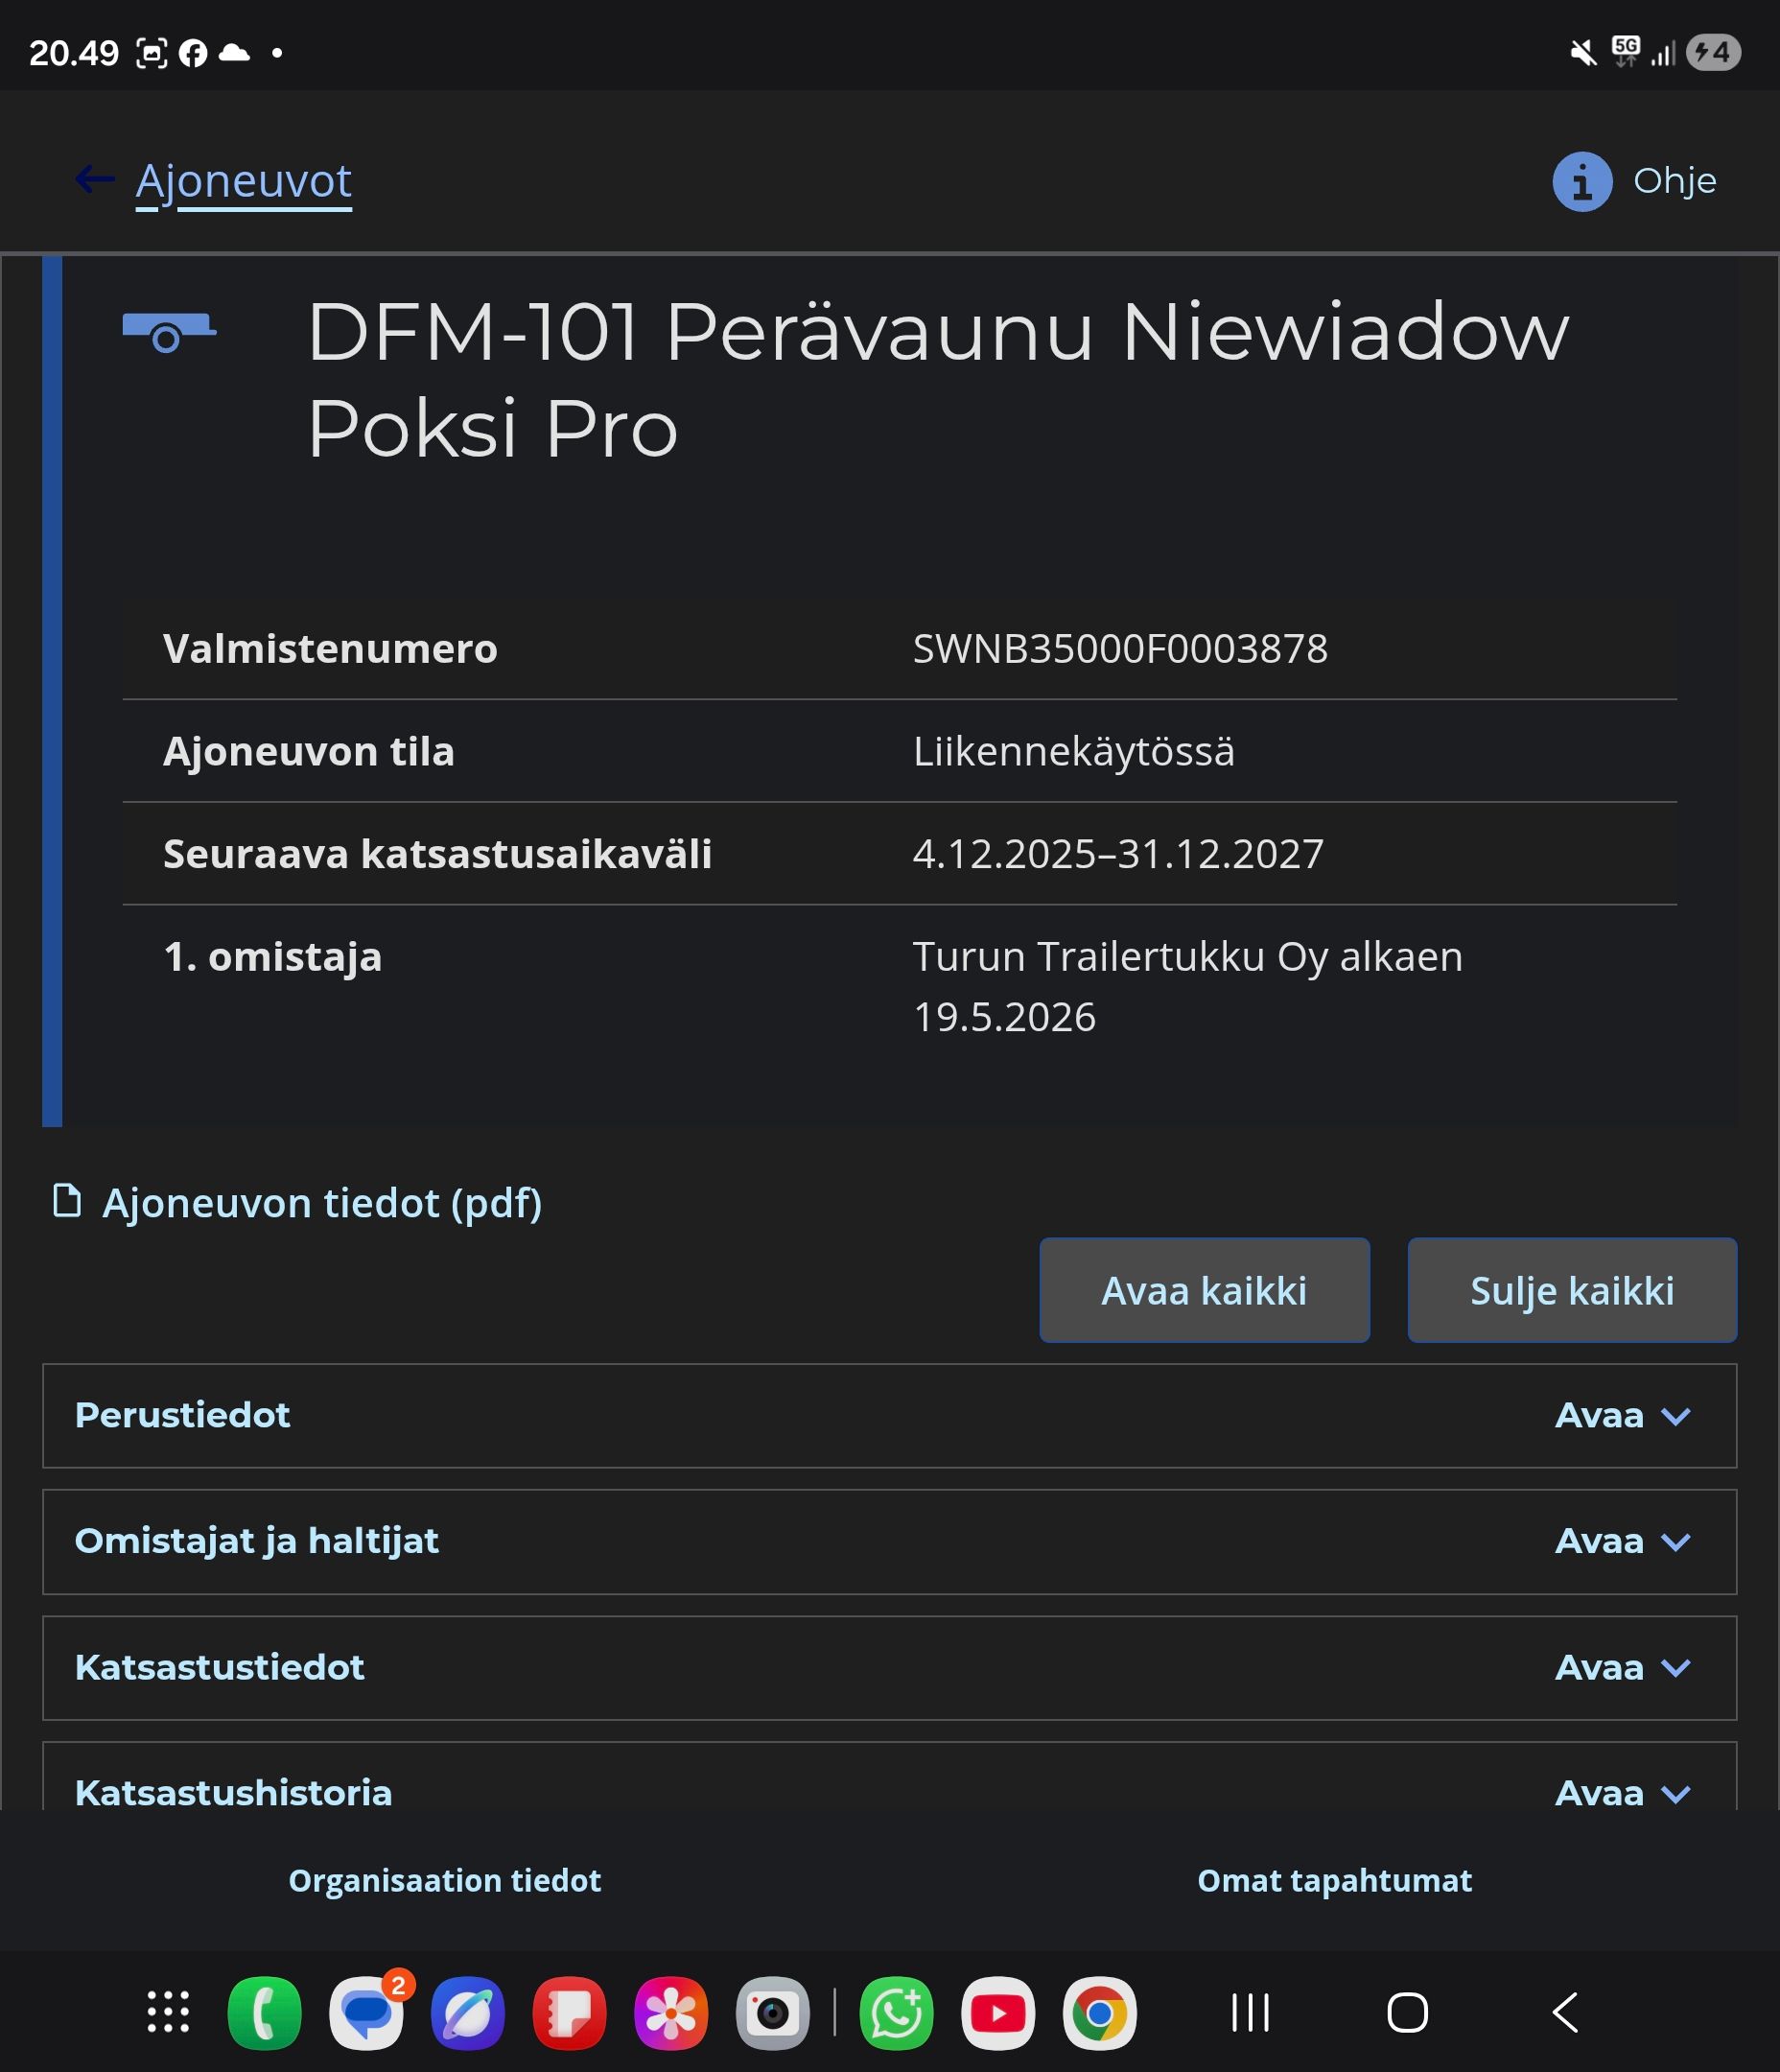This screenshot has width=1780, height=2072.
Task: Tap the screenshot capture status icon
Action: click(x=151, y=53)
